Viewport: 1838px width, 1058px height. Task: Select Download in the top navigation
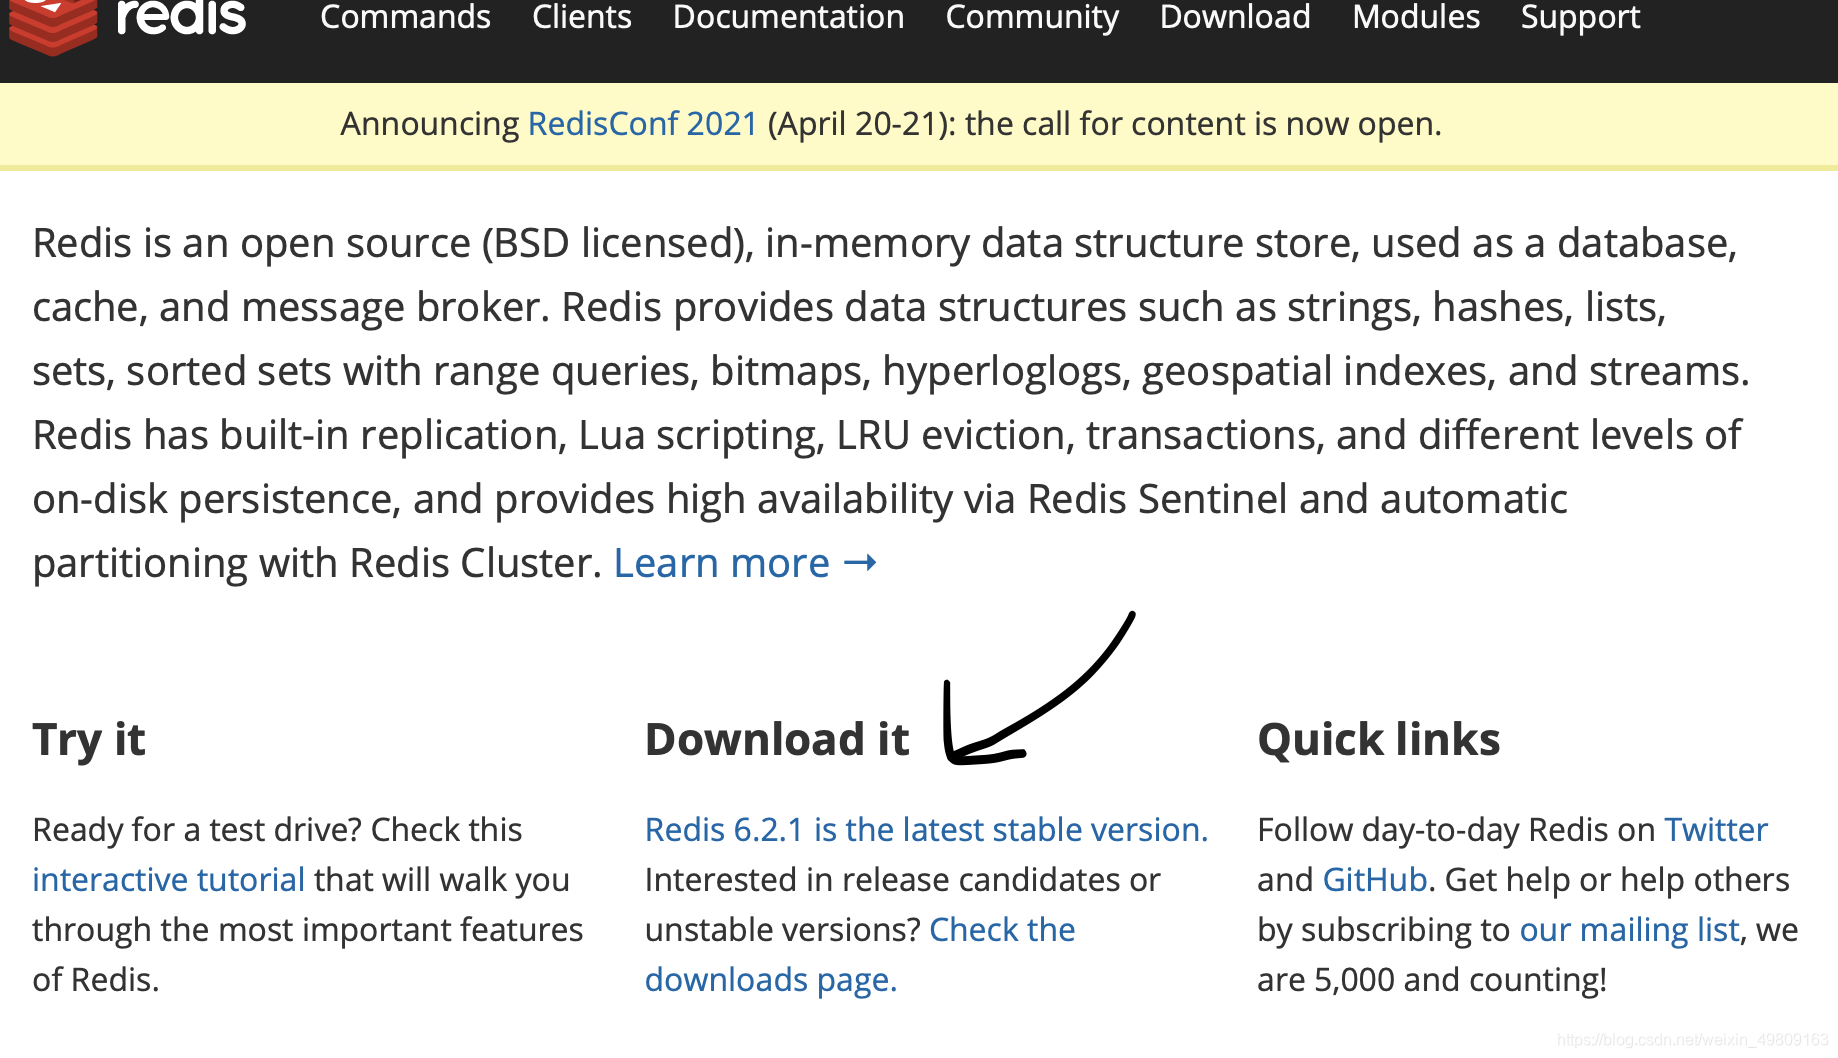tap(1235, 17)
